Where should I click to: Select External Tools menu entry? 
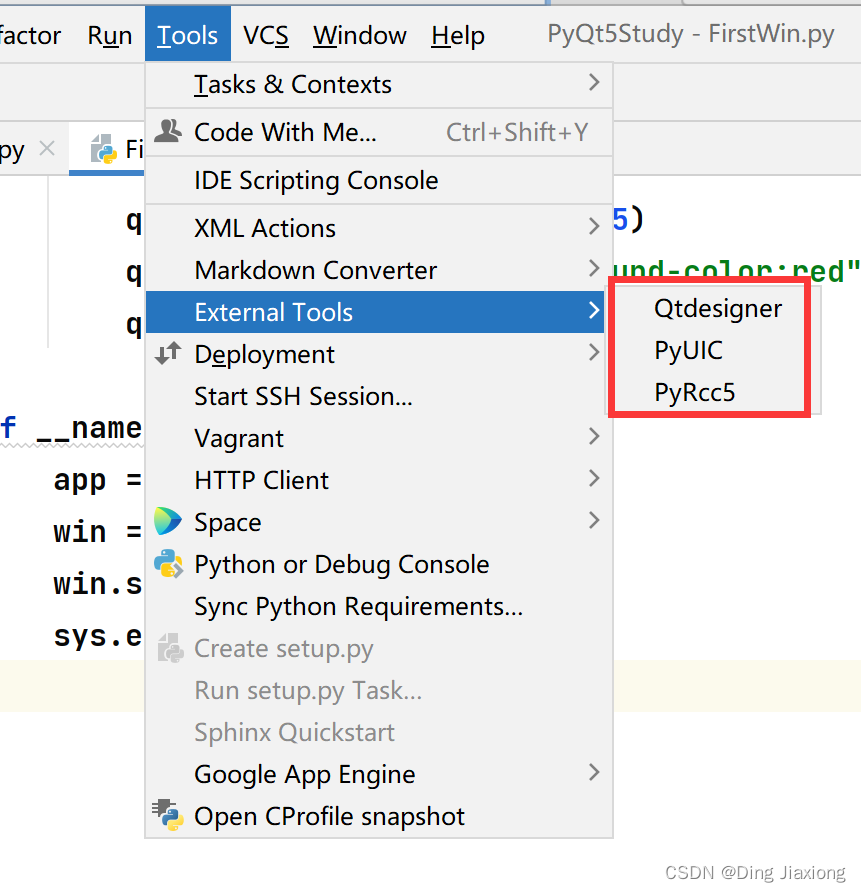(x=375, y=312)
